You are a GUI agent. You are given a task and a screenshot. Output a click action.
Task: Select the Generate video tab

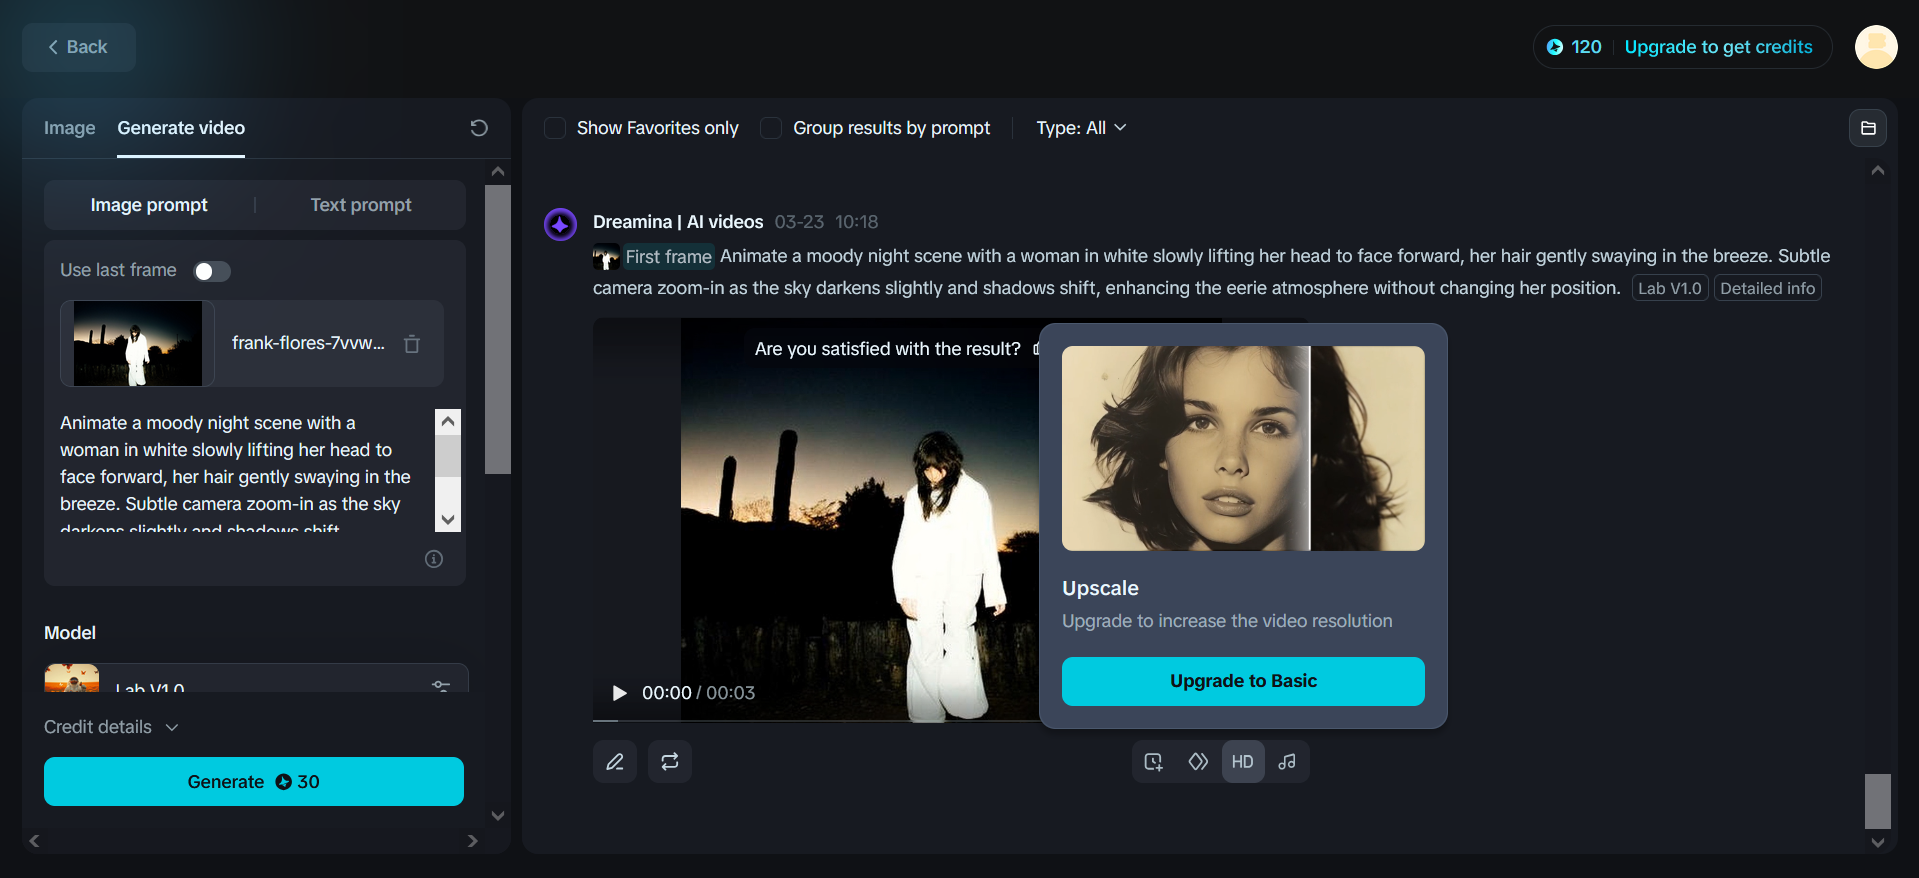(181, 128)
